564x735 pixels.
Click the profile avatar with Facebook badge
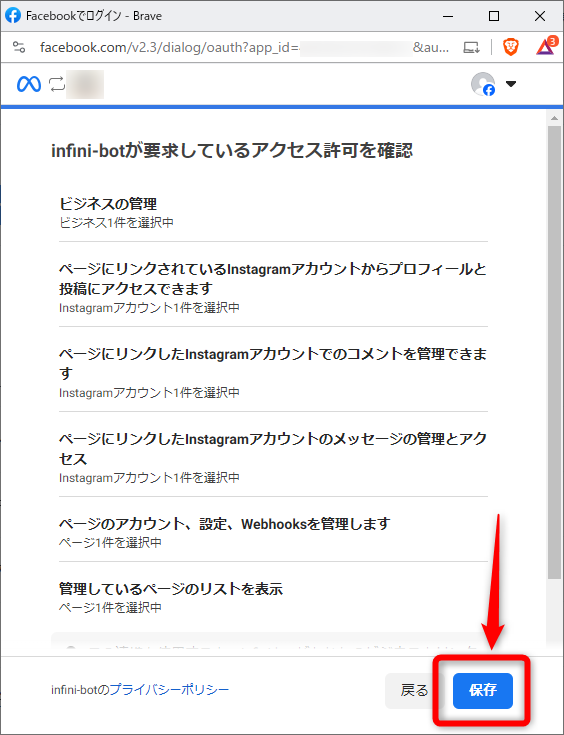[x=483, y=84]
